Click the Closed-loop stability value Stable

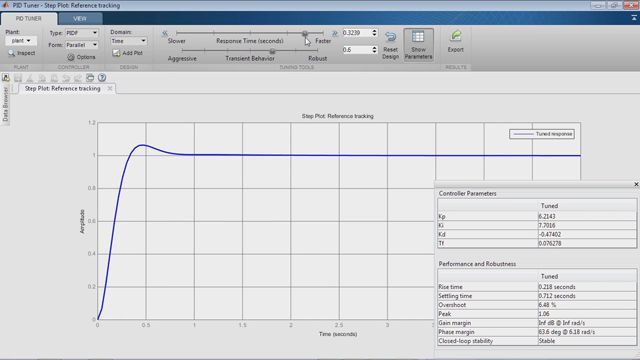[x=587, y=341]
